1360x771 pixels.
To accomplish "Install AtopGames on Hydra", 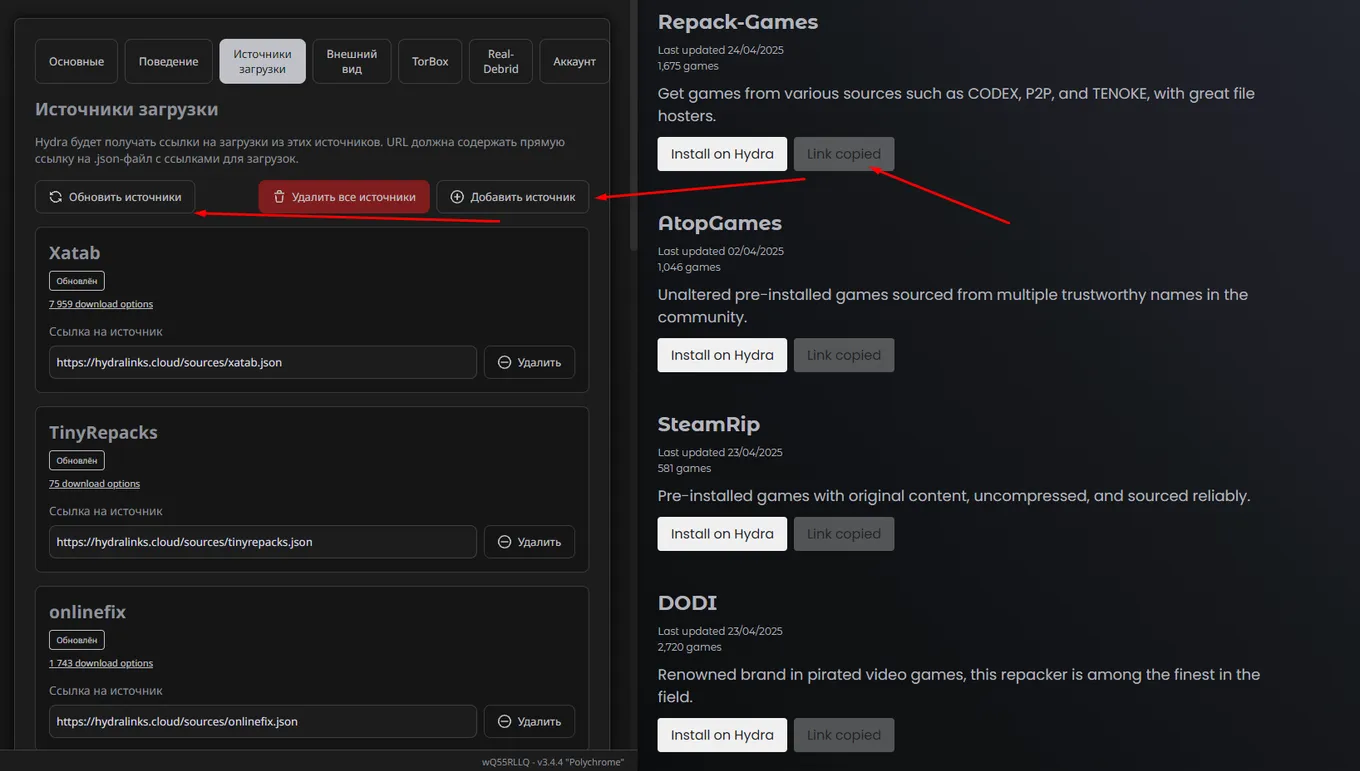I will (722, 355).
